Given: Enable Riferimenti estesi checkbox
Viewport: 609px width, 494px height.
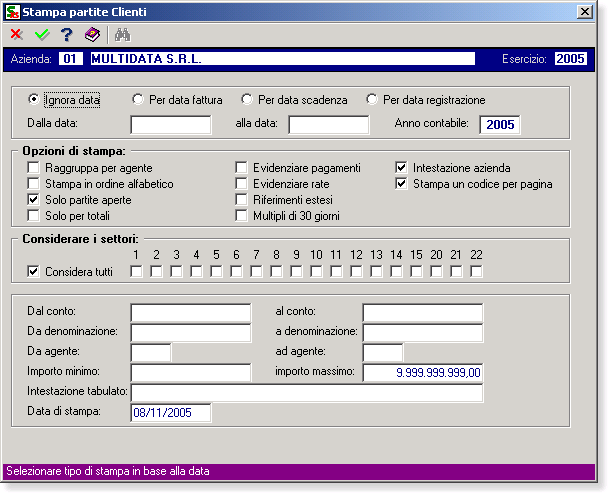Looking at the screenshot, I should coord(241,200).
